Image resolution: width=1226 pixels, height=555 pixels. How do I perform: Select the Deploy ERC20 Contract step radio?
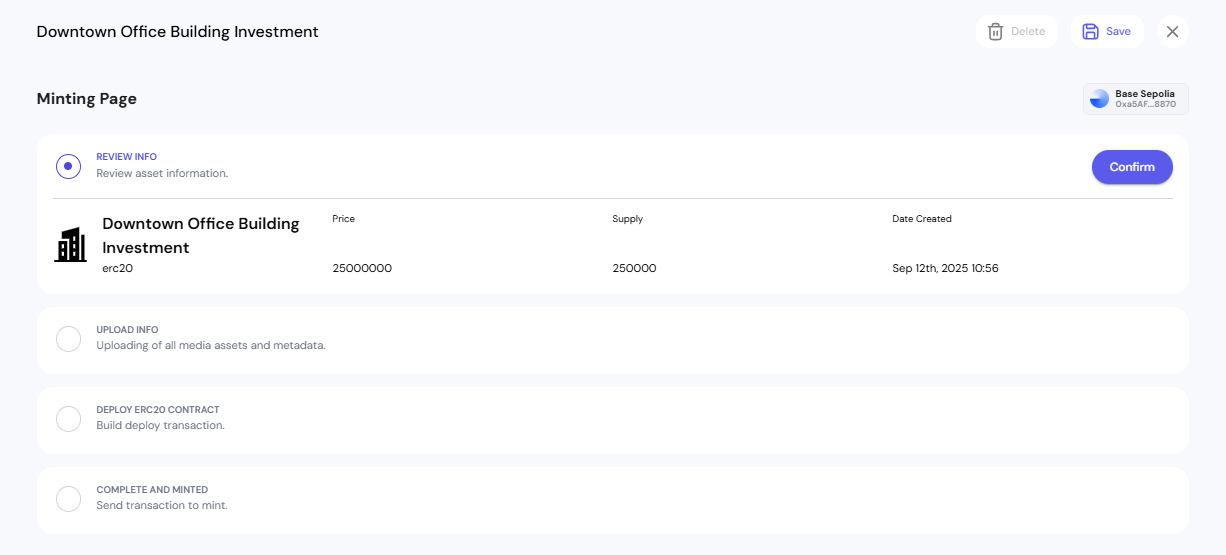point(68,419)
